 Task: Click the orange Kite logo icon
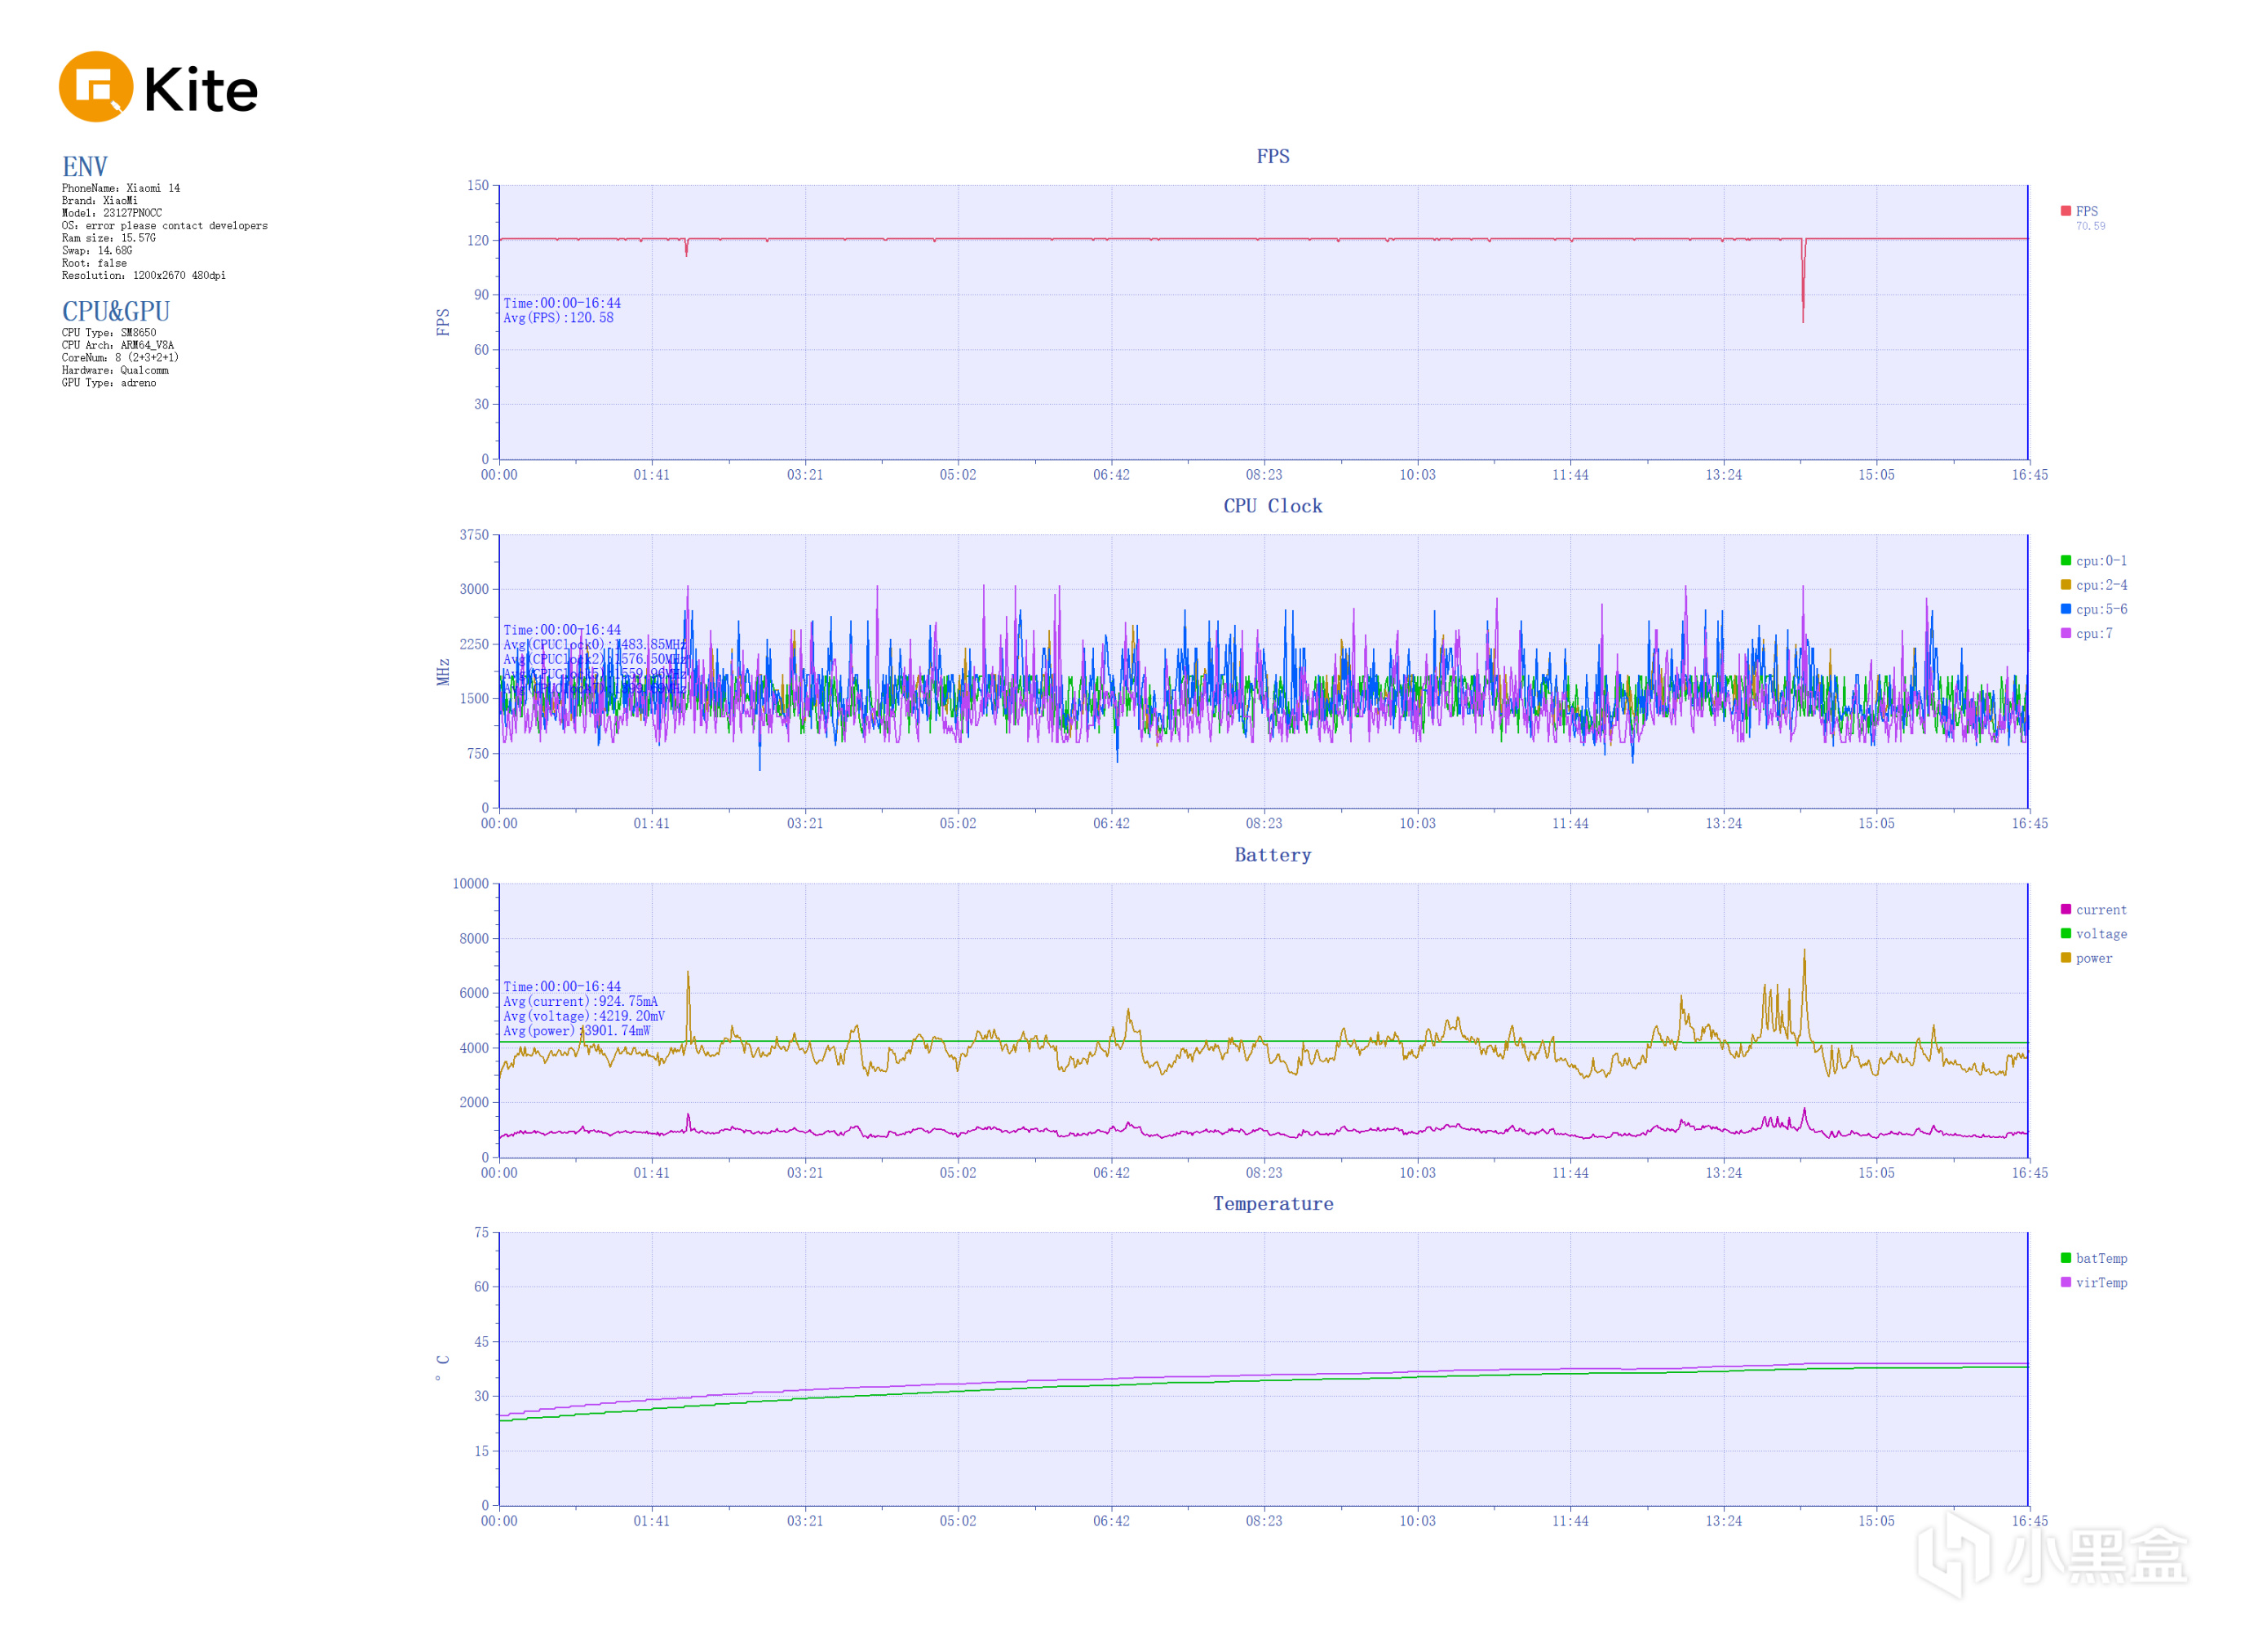[x=96, y=87]
